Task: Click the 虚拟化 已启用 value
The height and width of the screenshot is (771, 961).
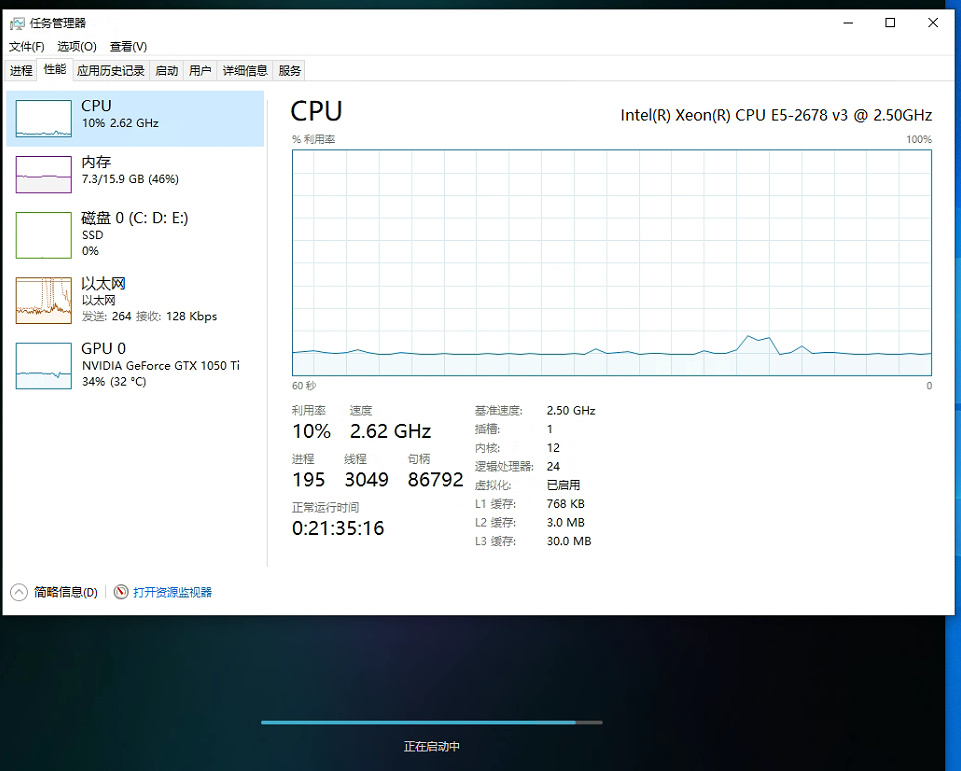Action: click(563, 485)
